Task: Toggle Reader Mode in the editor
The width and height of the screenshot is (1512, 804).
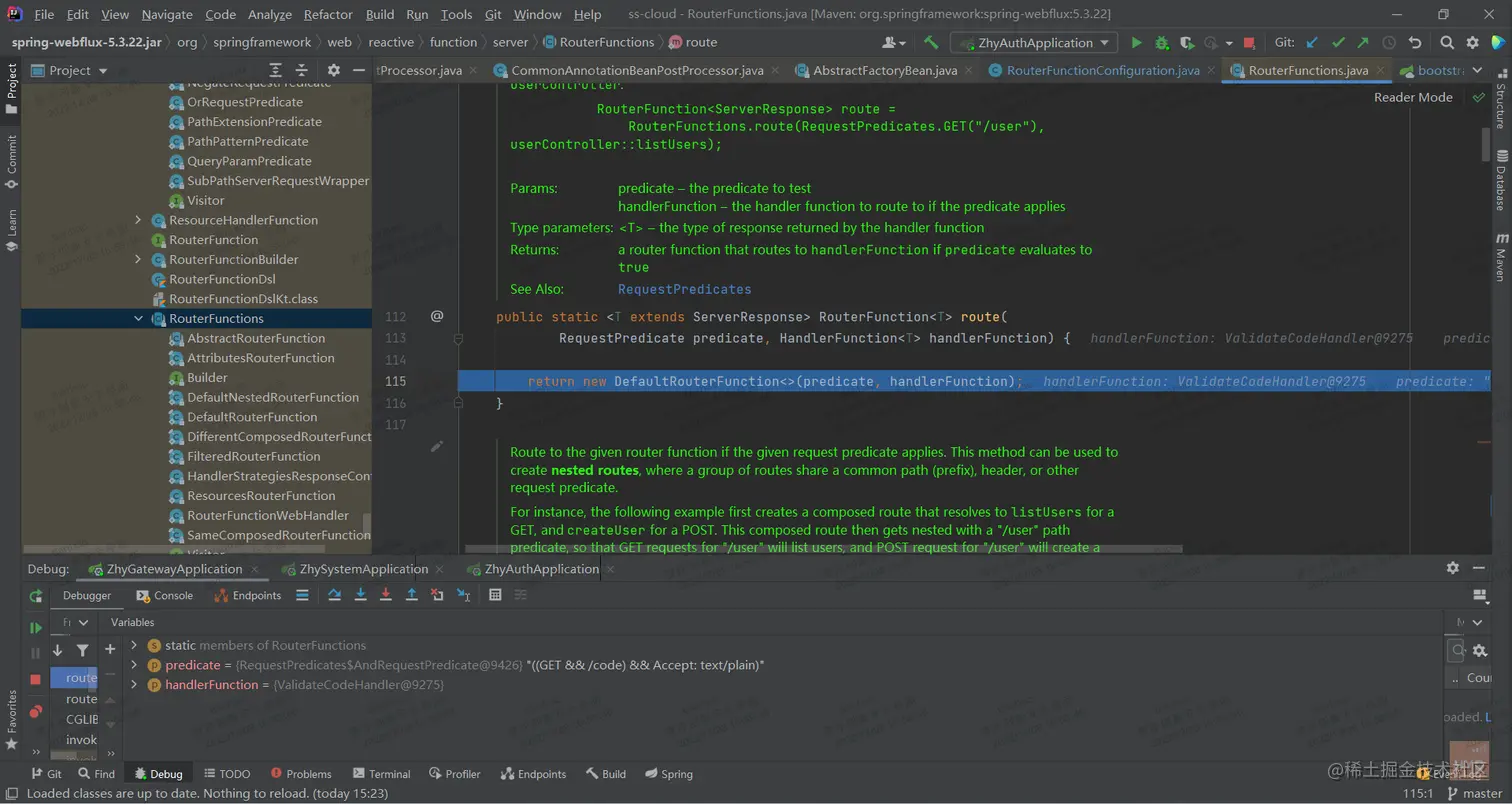Action: click(x=1413, y=97)
